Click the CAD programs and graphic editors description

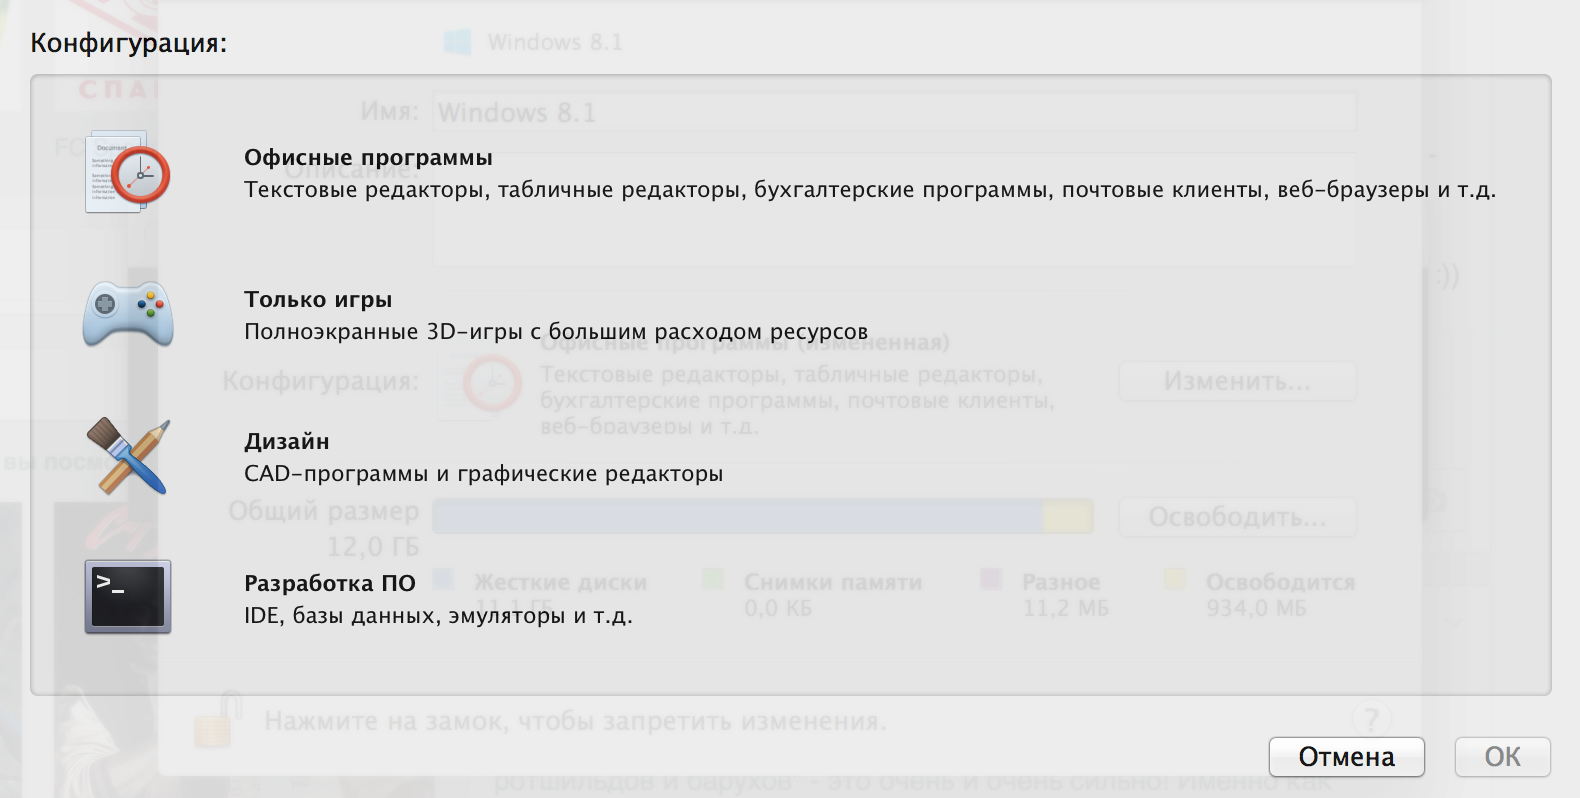coord(483,474)
